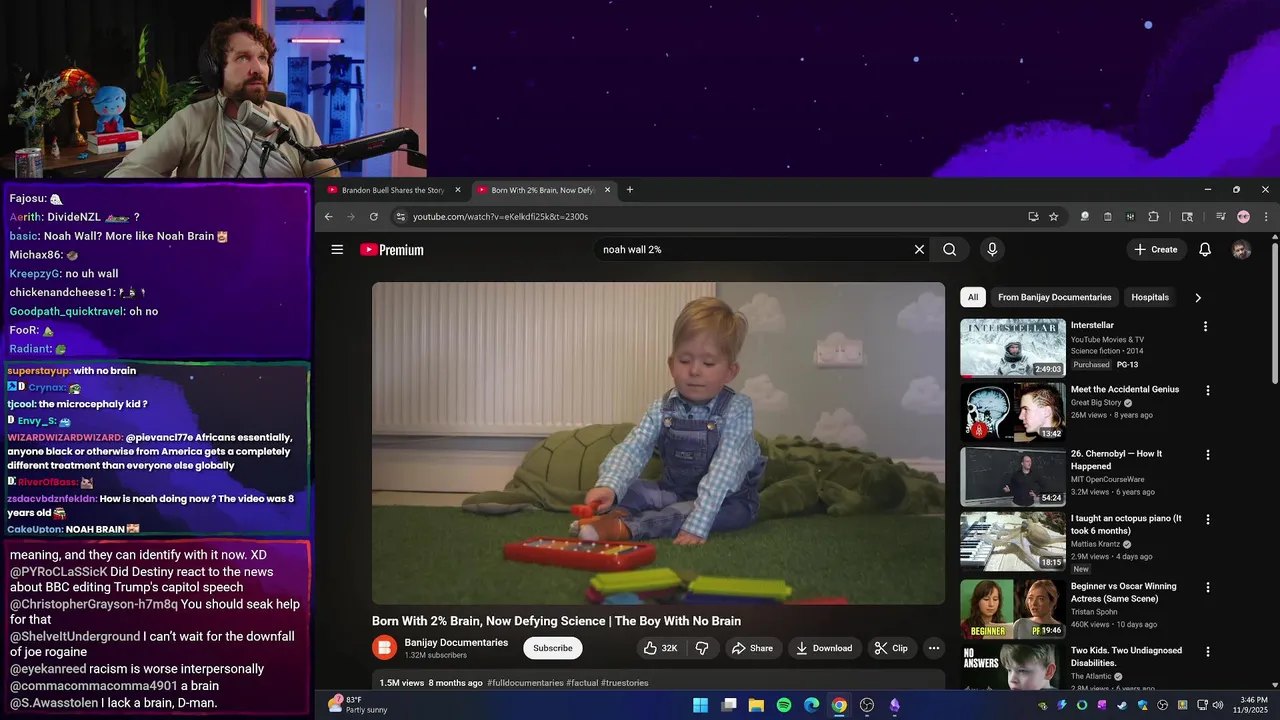This screenshot has height=720, width=1280.
Task: Click the Download button
Action: coord(824,648)
